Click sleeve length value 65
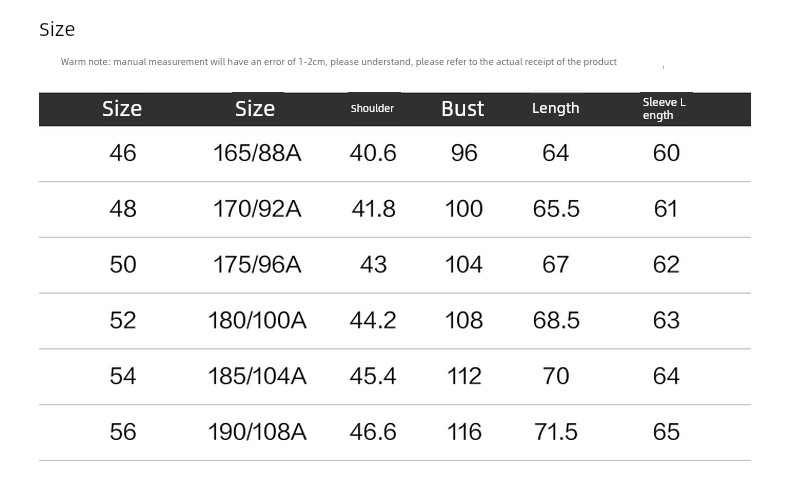The image size is (790, 501). [666, 432]
